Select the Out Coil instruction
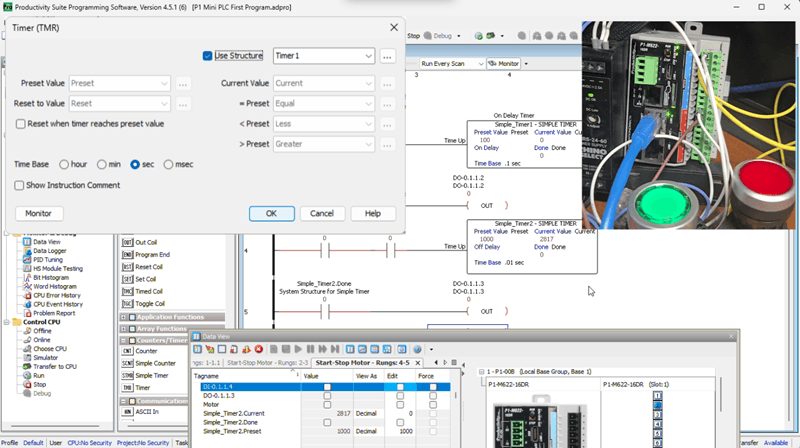 (146, 242)
